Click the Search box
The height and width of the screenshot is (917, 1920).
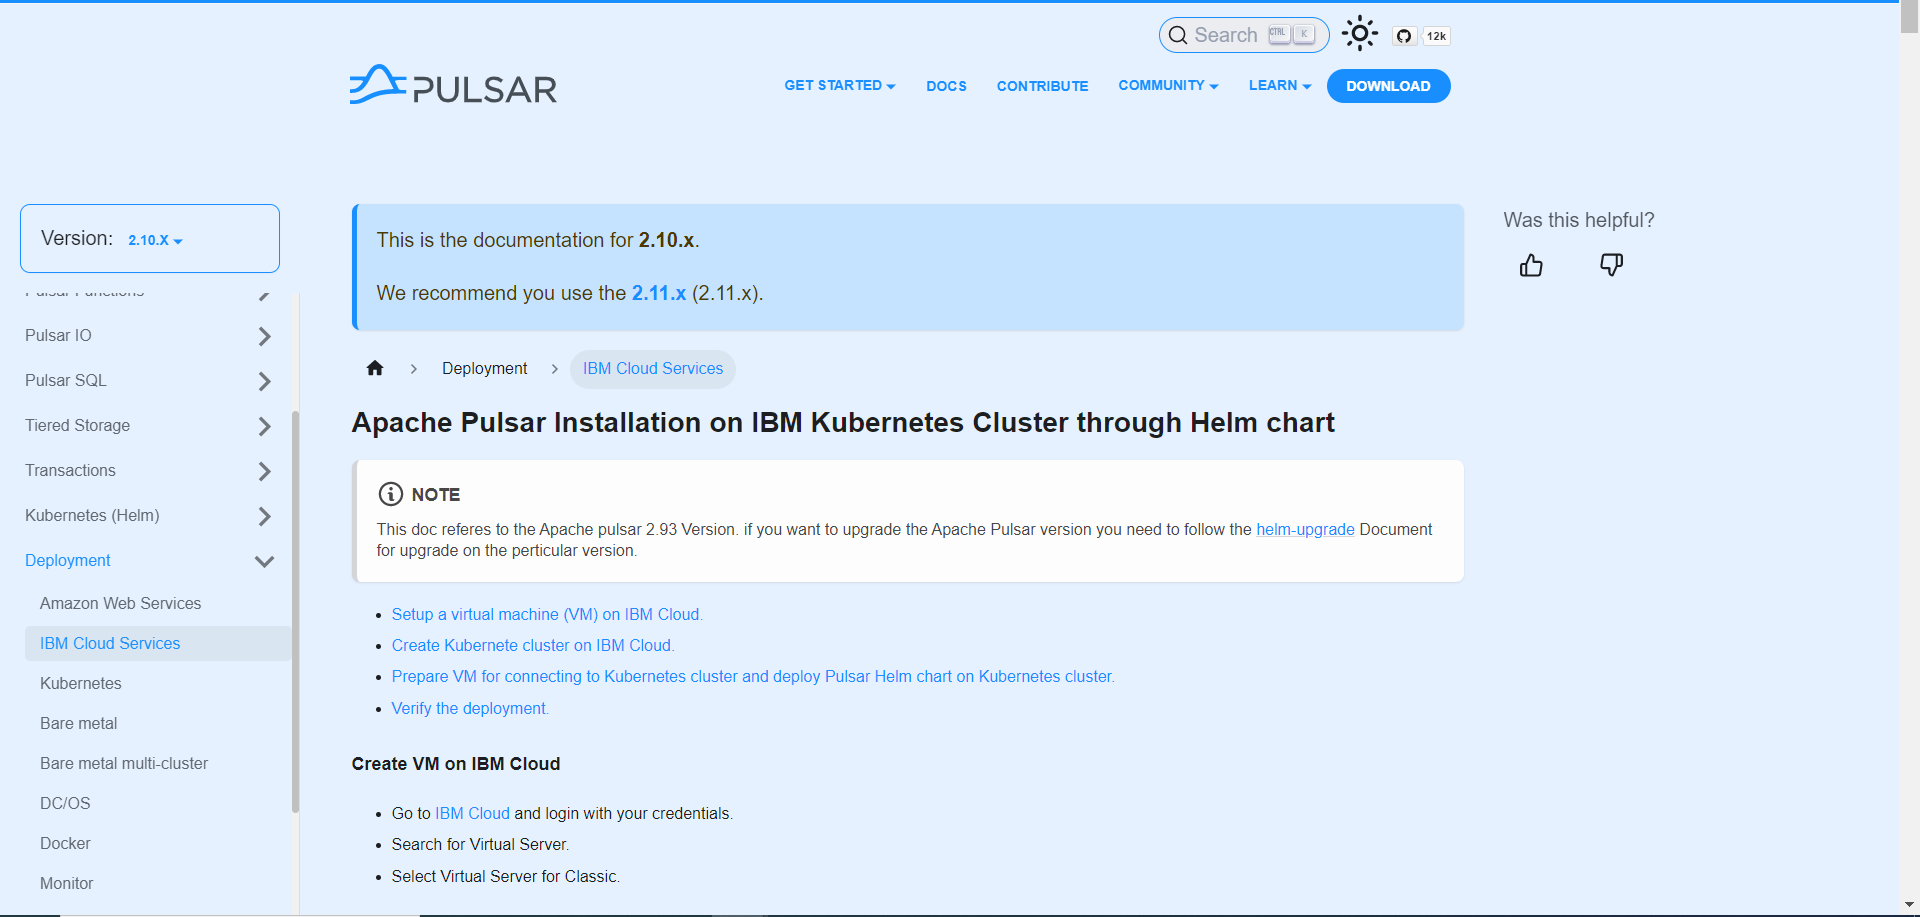coord(1244,35)
